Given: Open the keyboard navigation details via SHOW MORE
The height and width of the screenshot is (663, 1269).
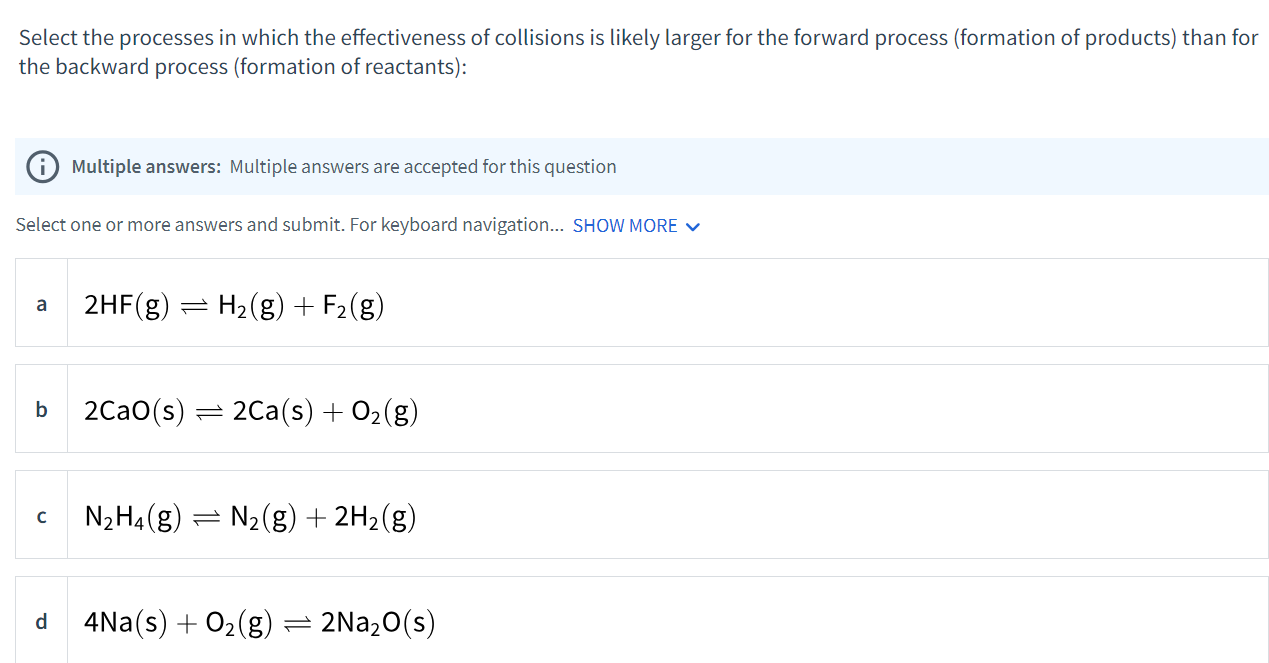Looking at the screenshot, I should pos(625,225).
